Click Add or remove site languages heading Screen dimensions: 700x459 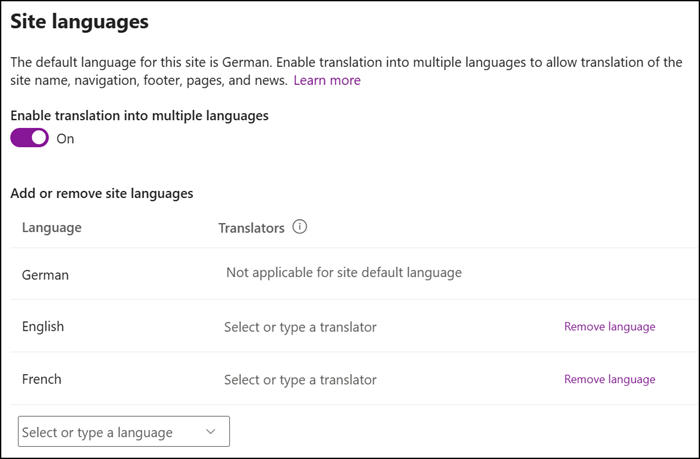(102, 194)
